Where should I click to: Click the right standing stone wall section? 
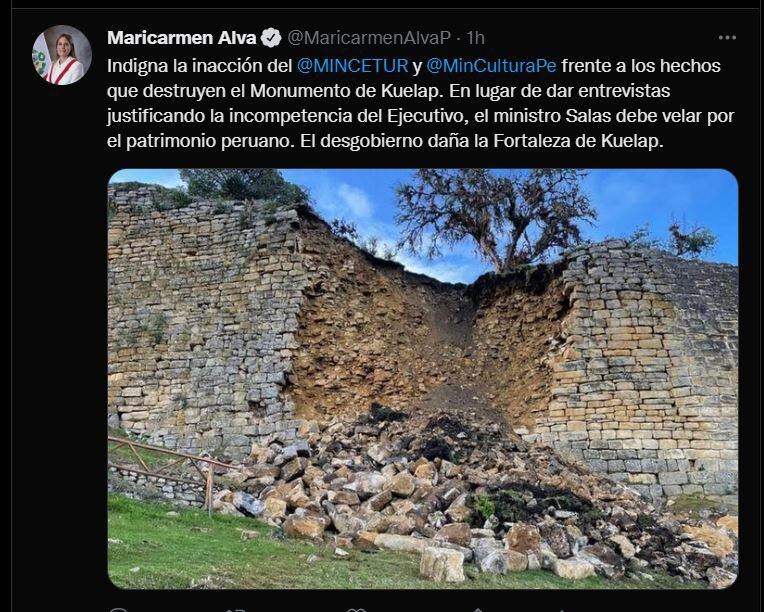coord(643,370)
